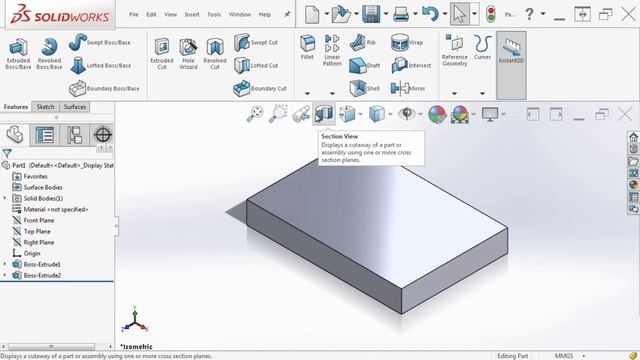Switch to the Features tab
The image size is (640, 360).
16,107
